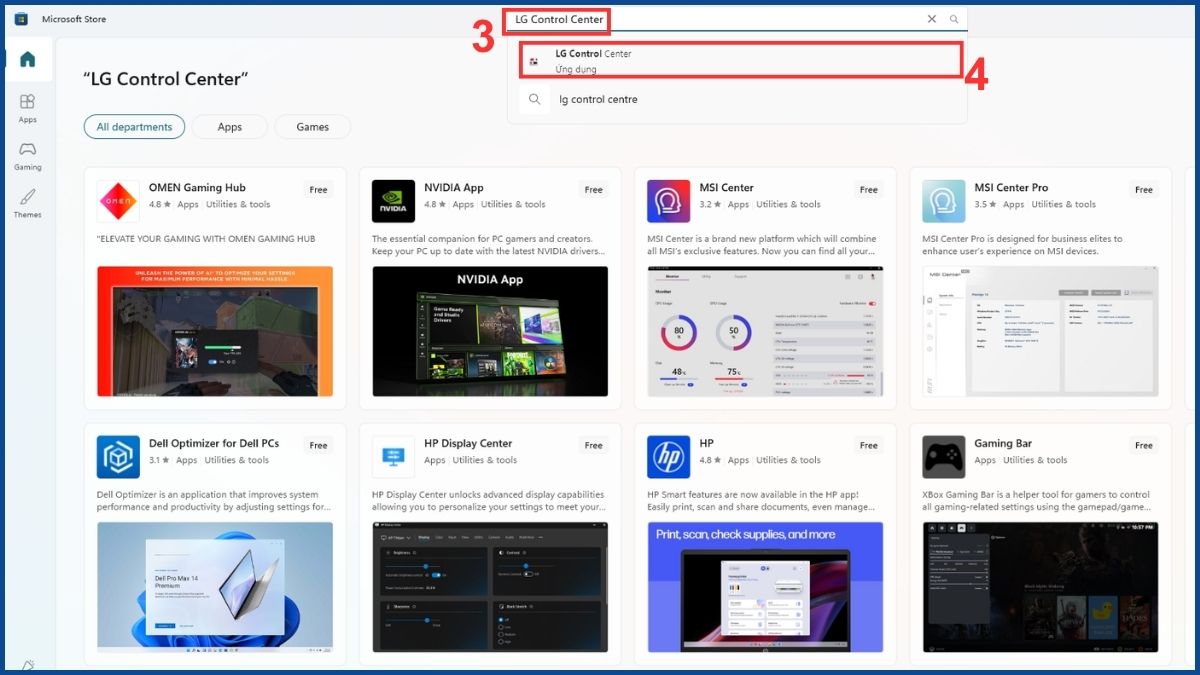Click Free button on Gaming Bar
The height and width of the screenshot is (675, 1200).
pyautogui.click(x=1143, y=445)
